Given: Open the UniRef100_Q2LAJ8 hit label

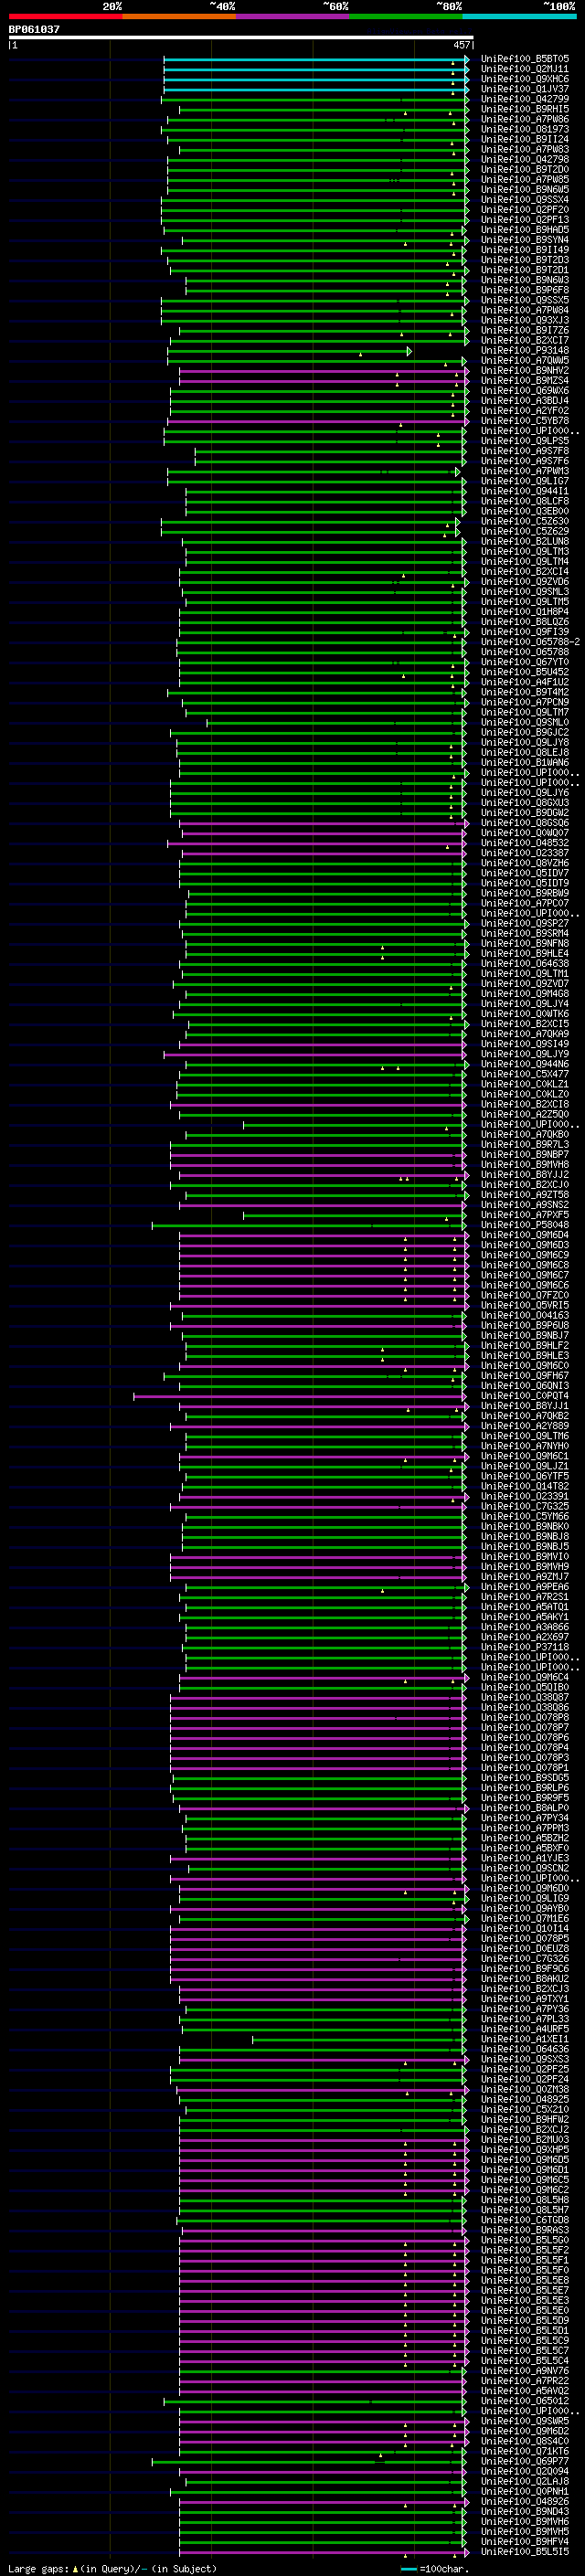Looking at the screenshot, I should pos(525,2481).
